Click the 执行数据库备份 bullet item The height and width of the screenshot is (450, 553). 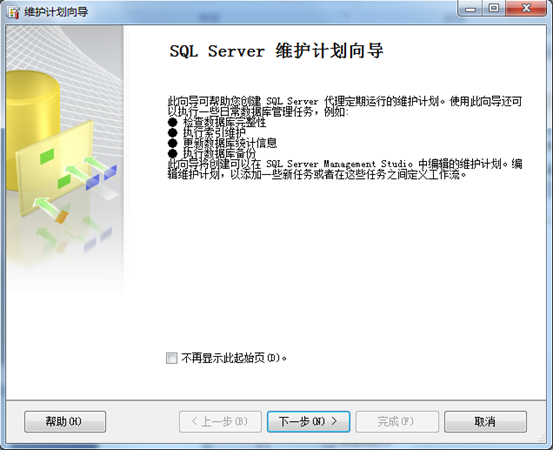[219, 153]
